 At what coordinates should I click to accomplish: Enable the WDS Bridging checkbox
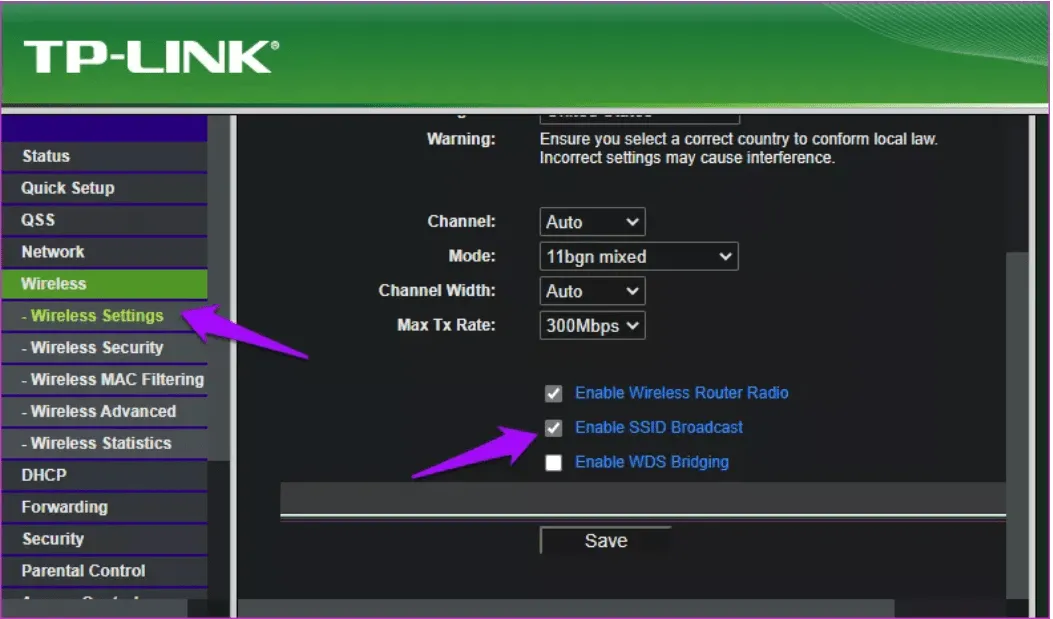(553, 463)
